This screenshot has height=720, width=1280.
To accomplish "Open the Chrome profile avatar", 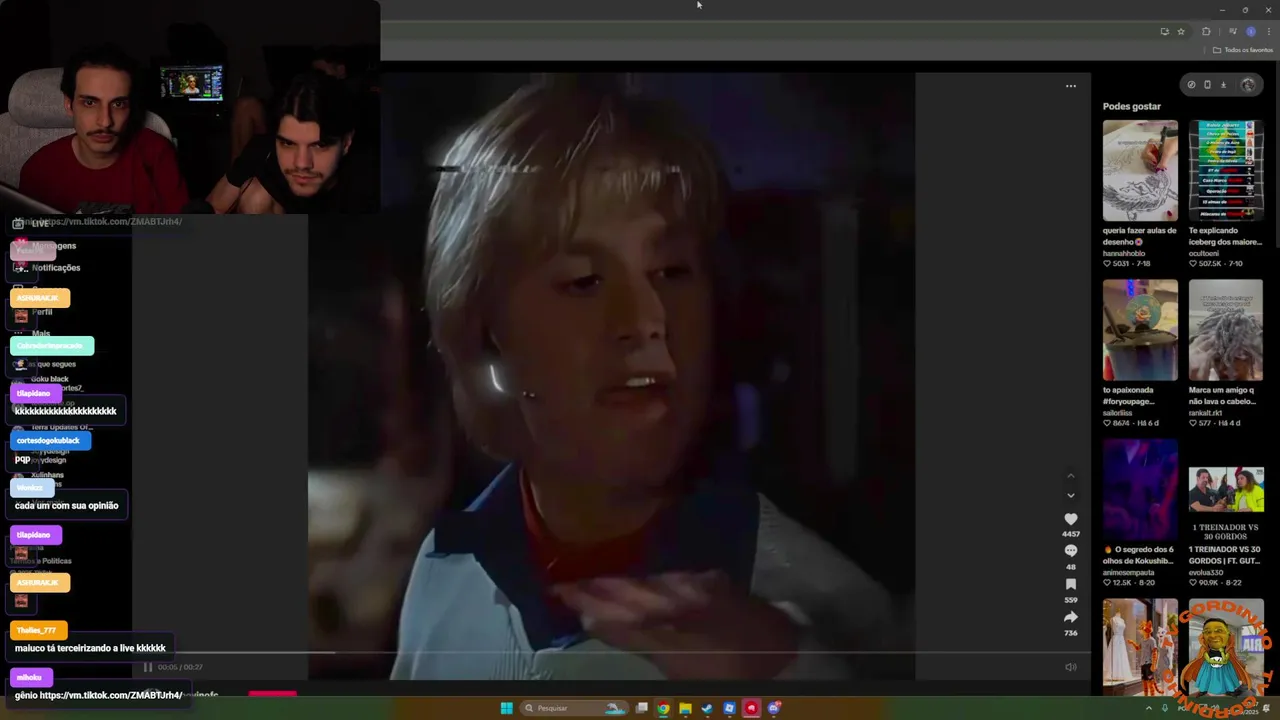I will coord(1250,31).
